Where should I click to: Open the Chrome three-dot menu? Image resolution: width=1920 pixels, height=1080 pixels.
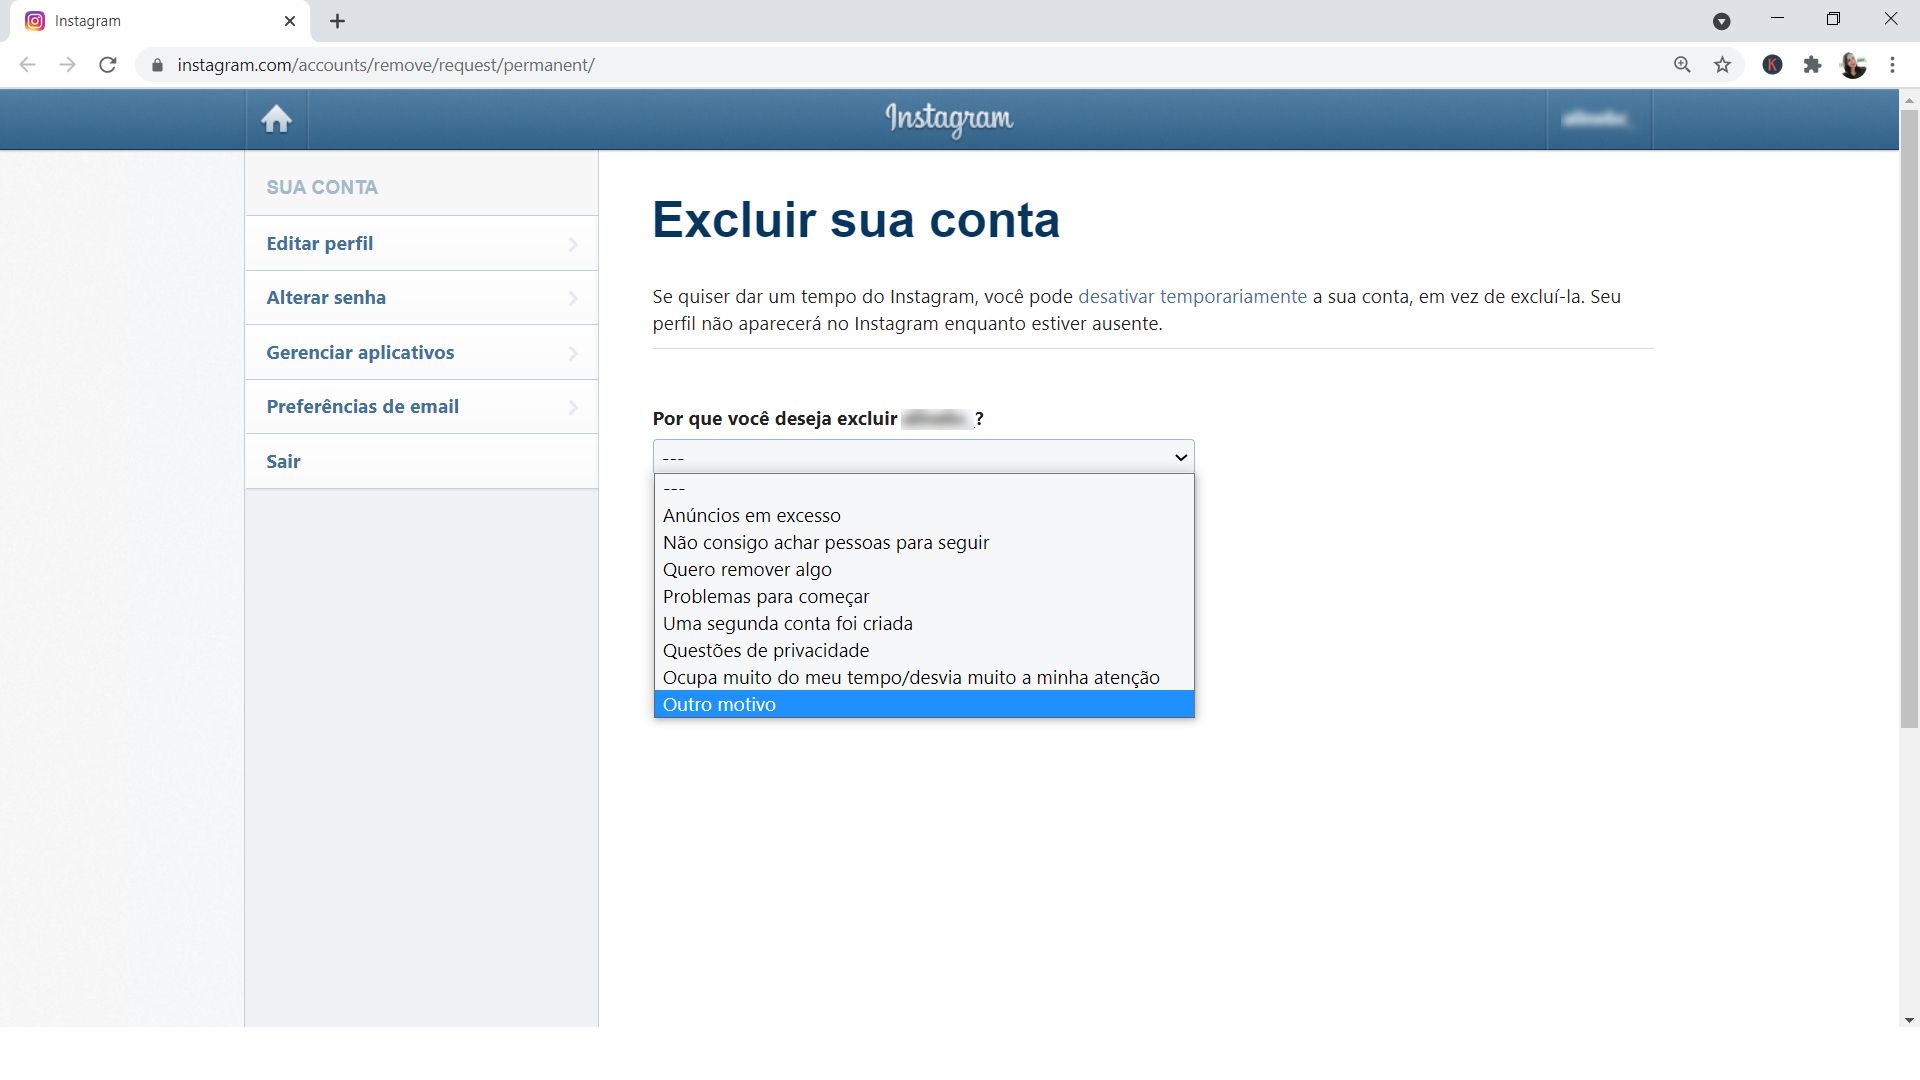click(1892, 65)
